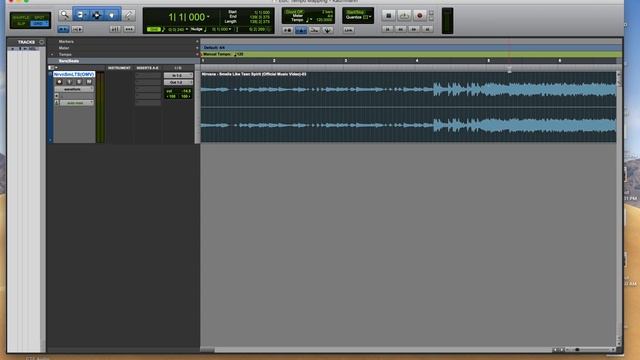Click the INSTRUMENT column header
640x360 pixels.
pos(119,68)
